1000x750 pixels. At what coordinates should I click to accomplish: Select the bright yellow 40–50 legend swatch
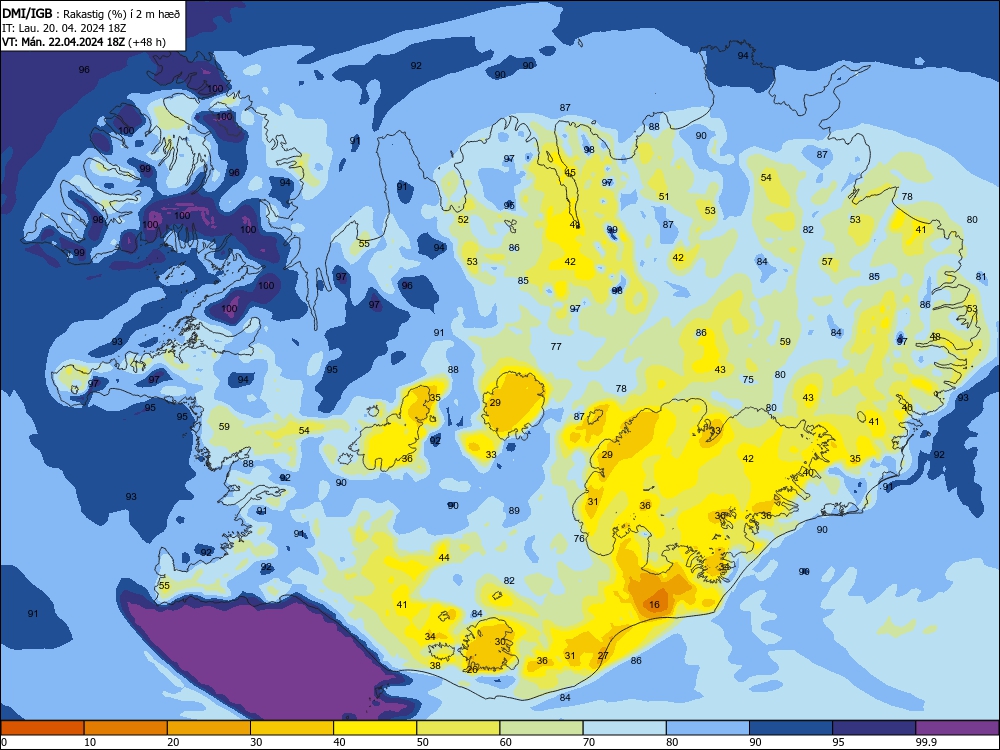[x=375, y=728]
